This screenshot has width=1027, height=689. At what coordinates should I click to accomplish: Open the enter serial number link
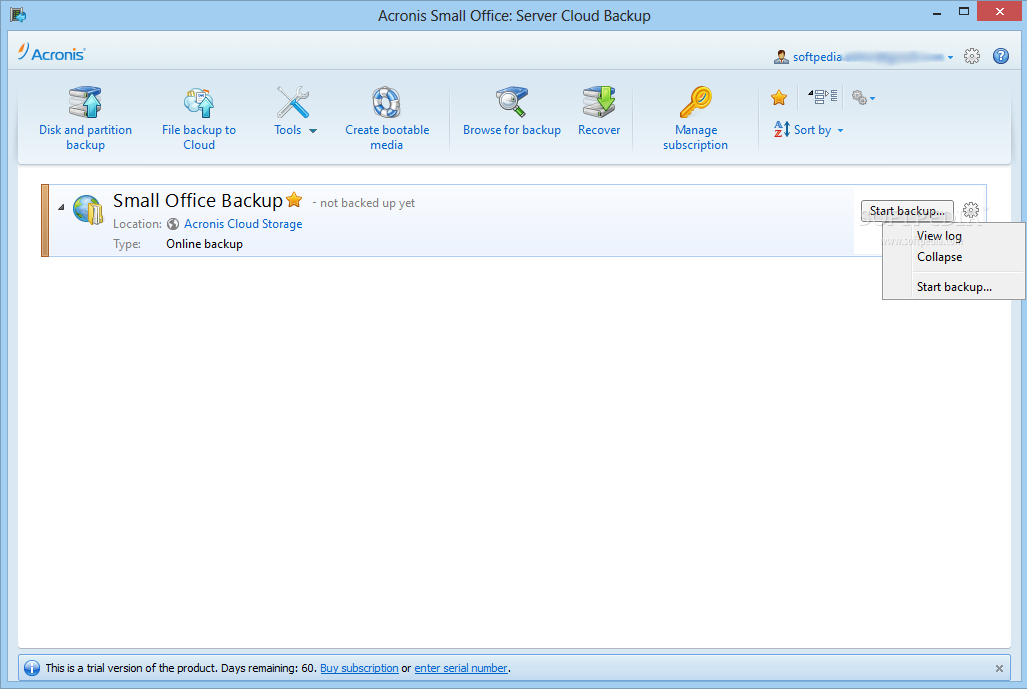pos(461,668)
